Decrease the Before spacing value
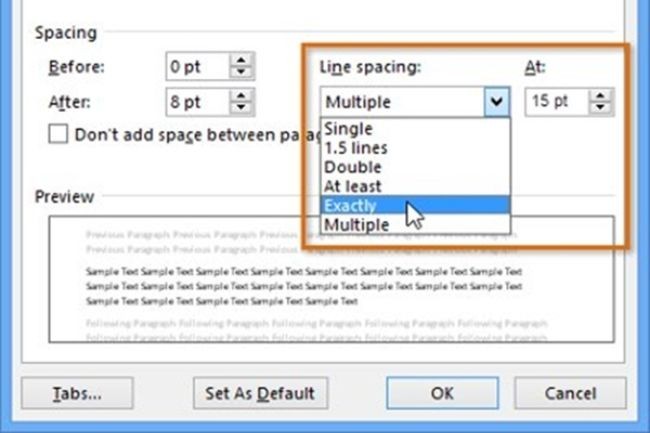 pyautogui.click(x=241, y=72)
